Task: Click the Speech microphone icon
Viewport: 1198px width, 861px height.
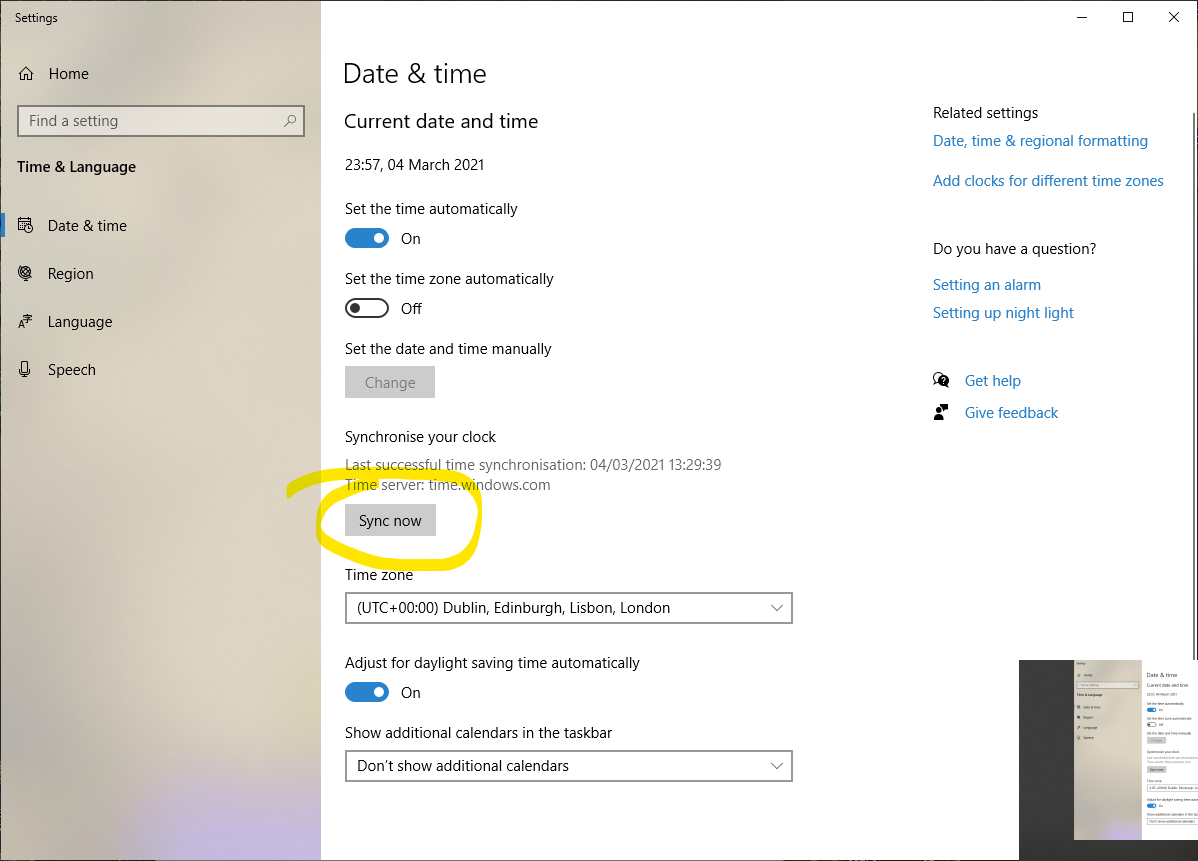Action: click(26, 370)
